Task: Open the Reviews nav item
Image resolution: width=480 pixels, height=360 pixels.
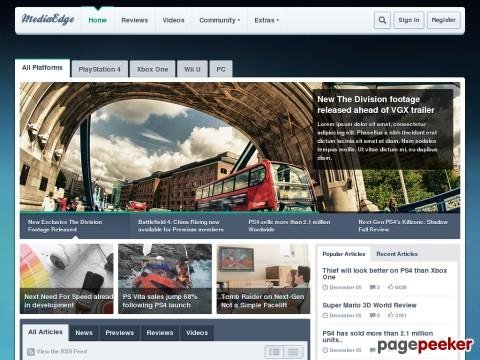Action: tap(135, 20)
